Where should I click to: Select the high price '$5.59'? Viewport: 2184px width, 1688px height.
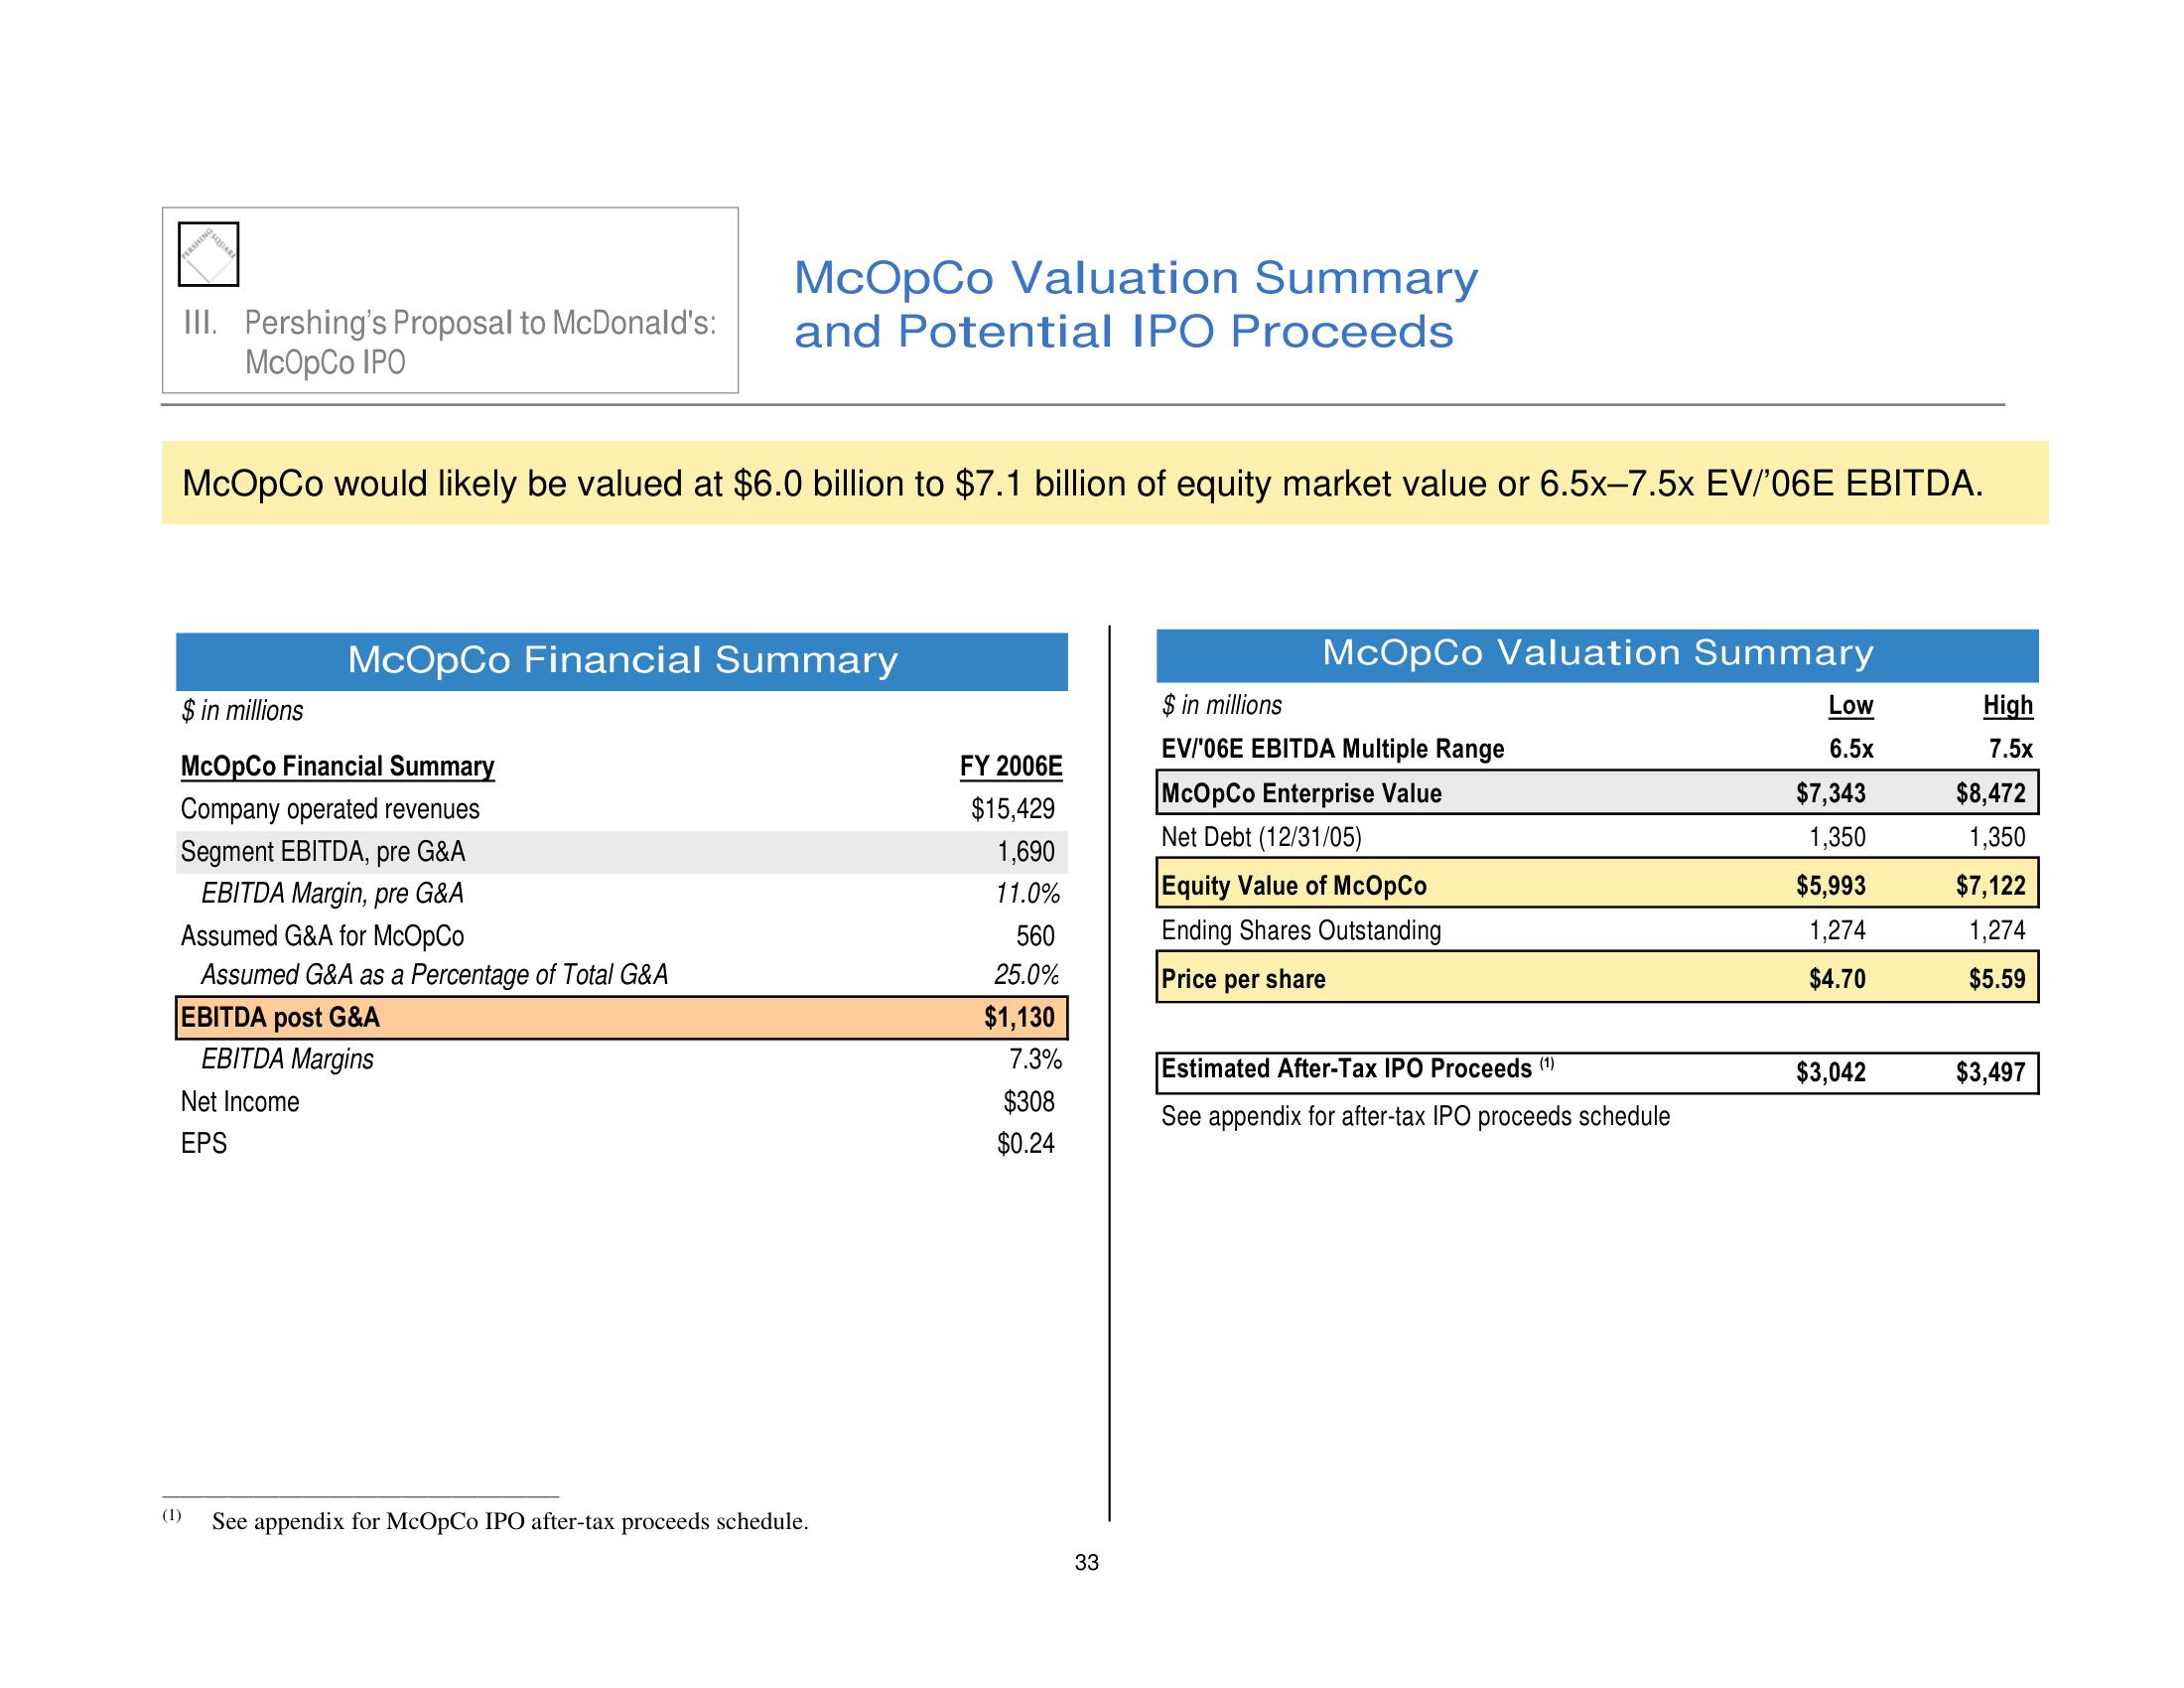[1997, 979]
